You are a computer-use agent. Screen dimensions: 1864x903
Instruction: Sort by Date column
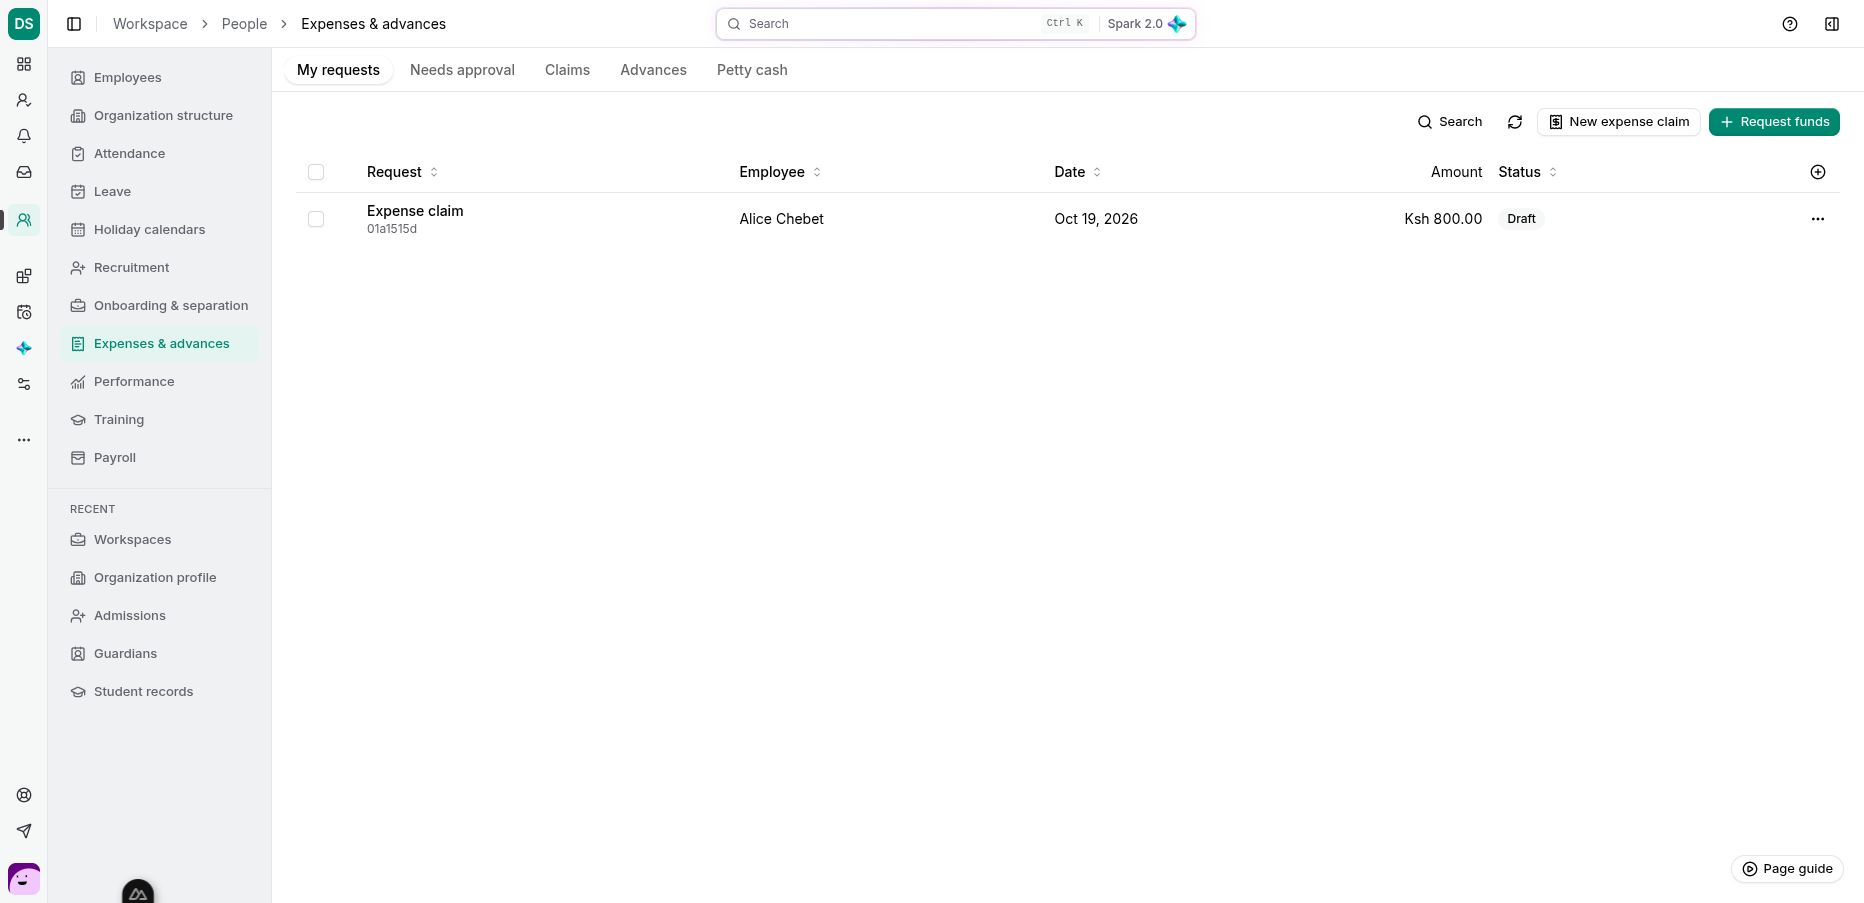(x=1078, y=172)
